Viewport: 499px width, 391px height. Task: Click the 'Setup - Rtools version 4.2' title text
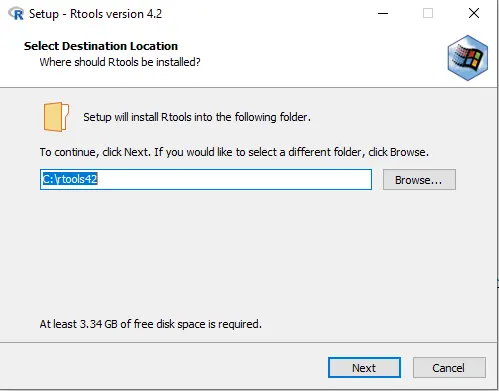[95, 14]
